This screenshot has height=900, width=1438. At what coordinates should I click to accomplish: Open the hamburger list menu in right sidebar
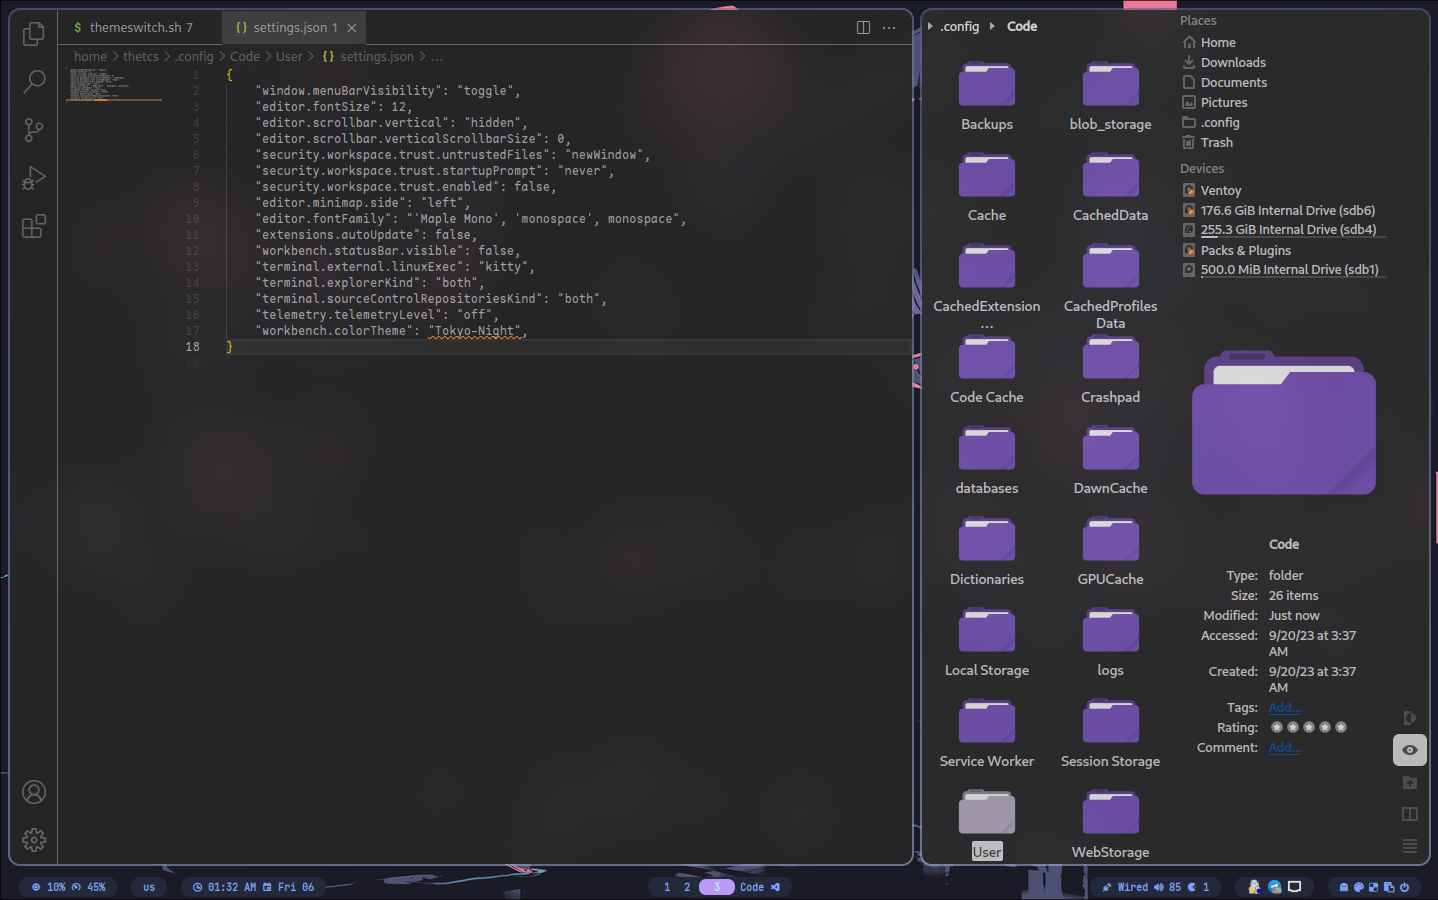click(x=1409, y=845)
